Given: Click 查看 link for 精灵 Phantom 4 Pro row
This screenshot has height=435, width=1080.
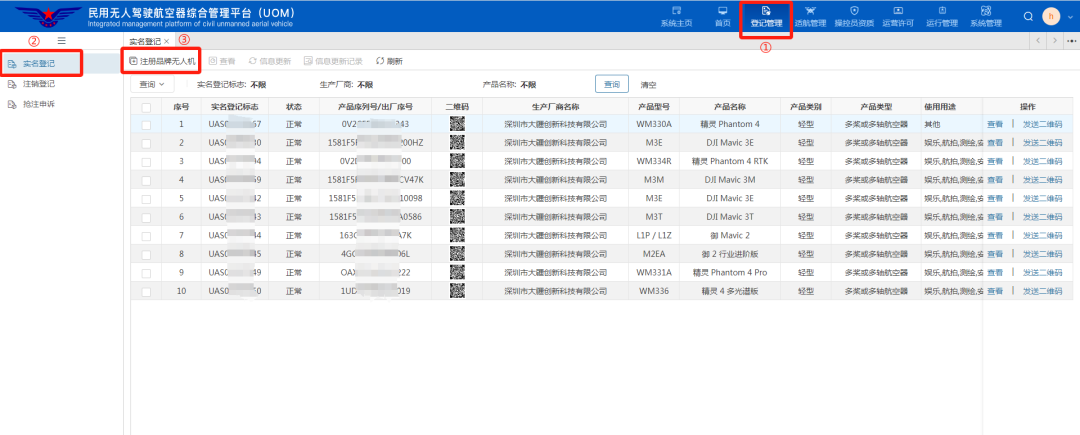Looking at the screenshot, I should 995,273.
